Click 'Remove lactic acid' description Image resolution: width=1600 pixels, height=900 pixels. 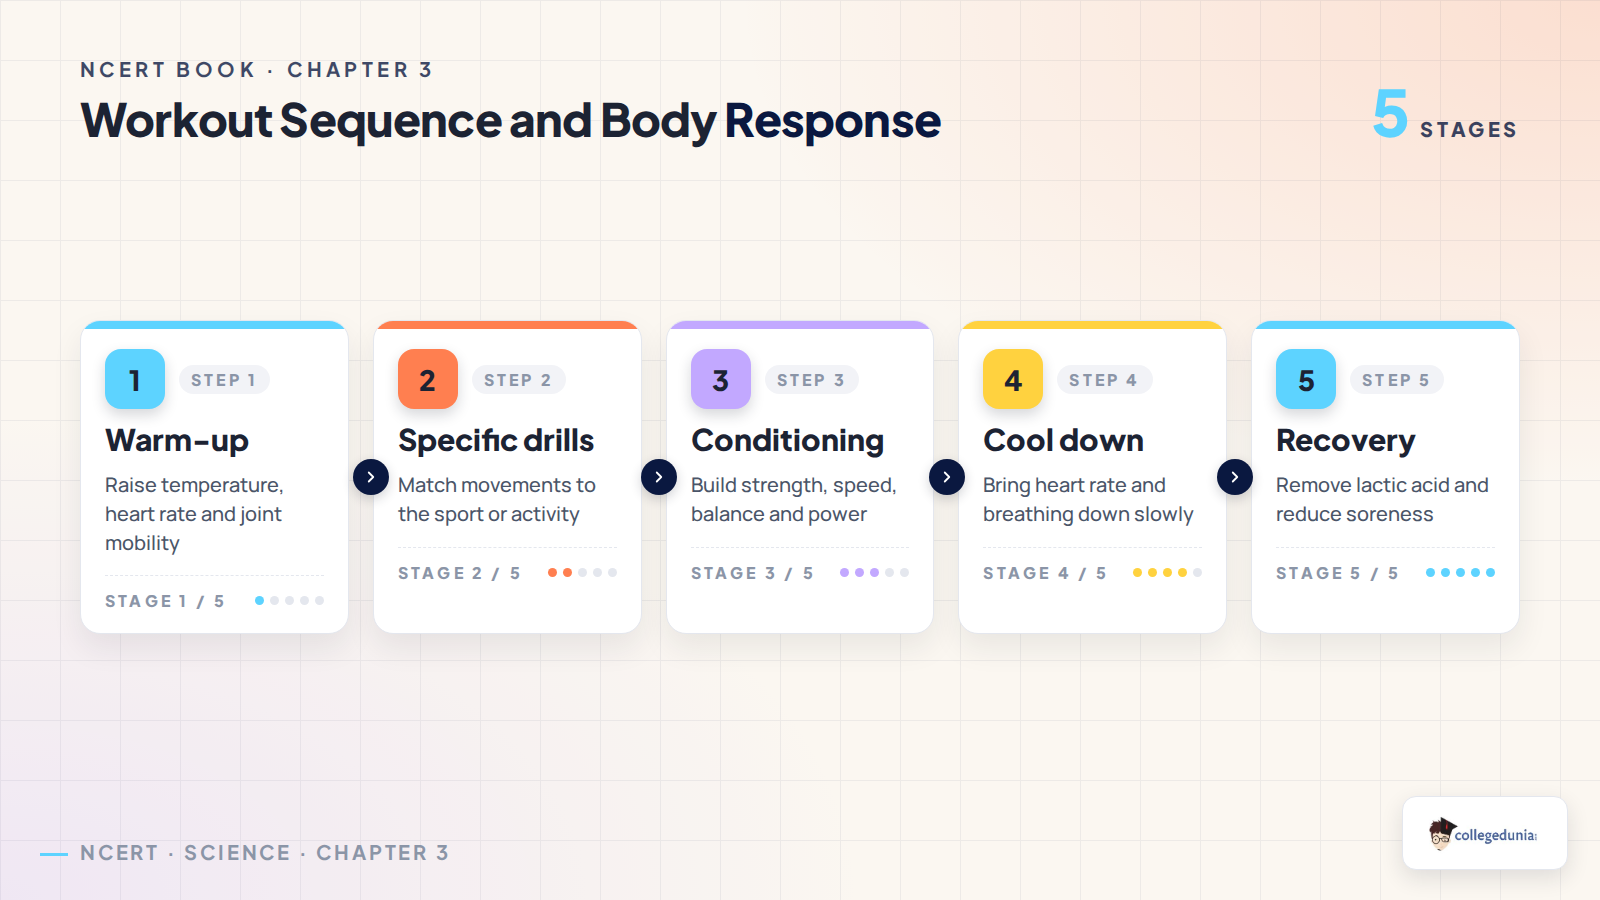coord(1382,500)
